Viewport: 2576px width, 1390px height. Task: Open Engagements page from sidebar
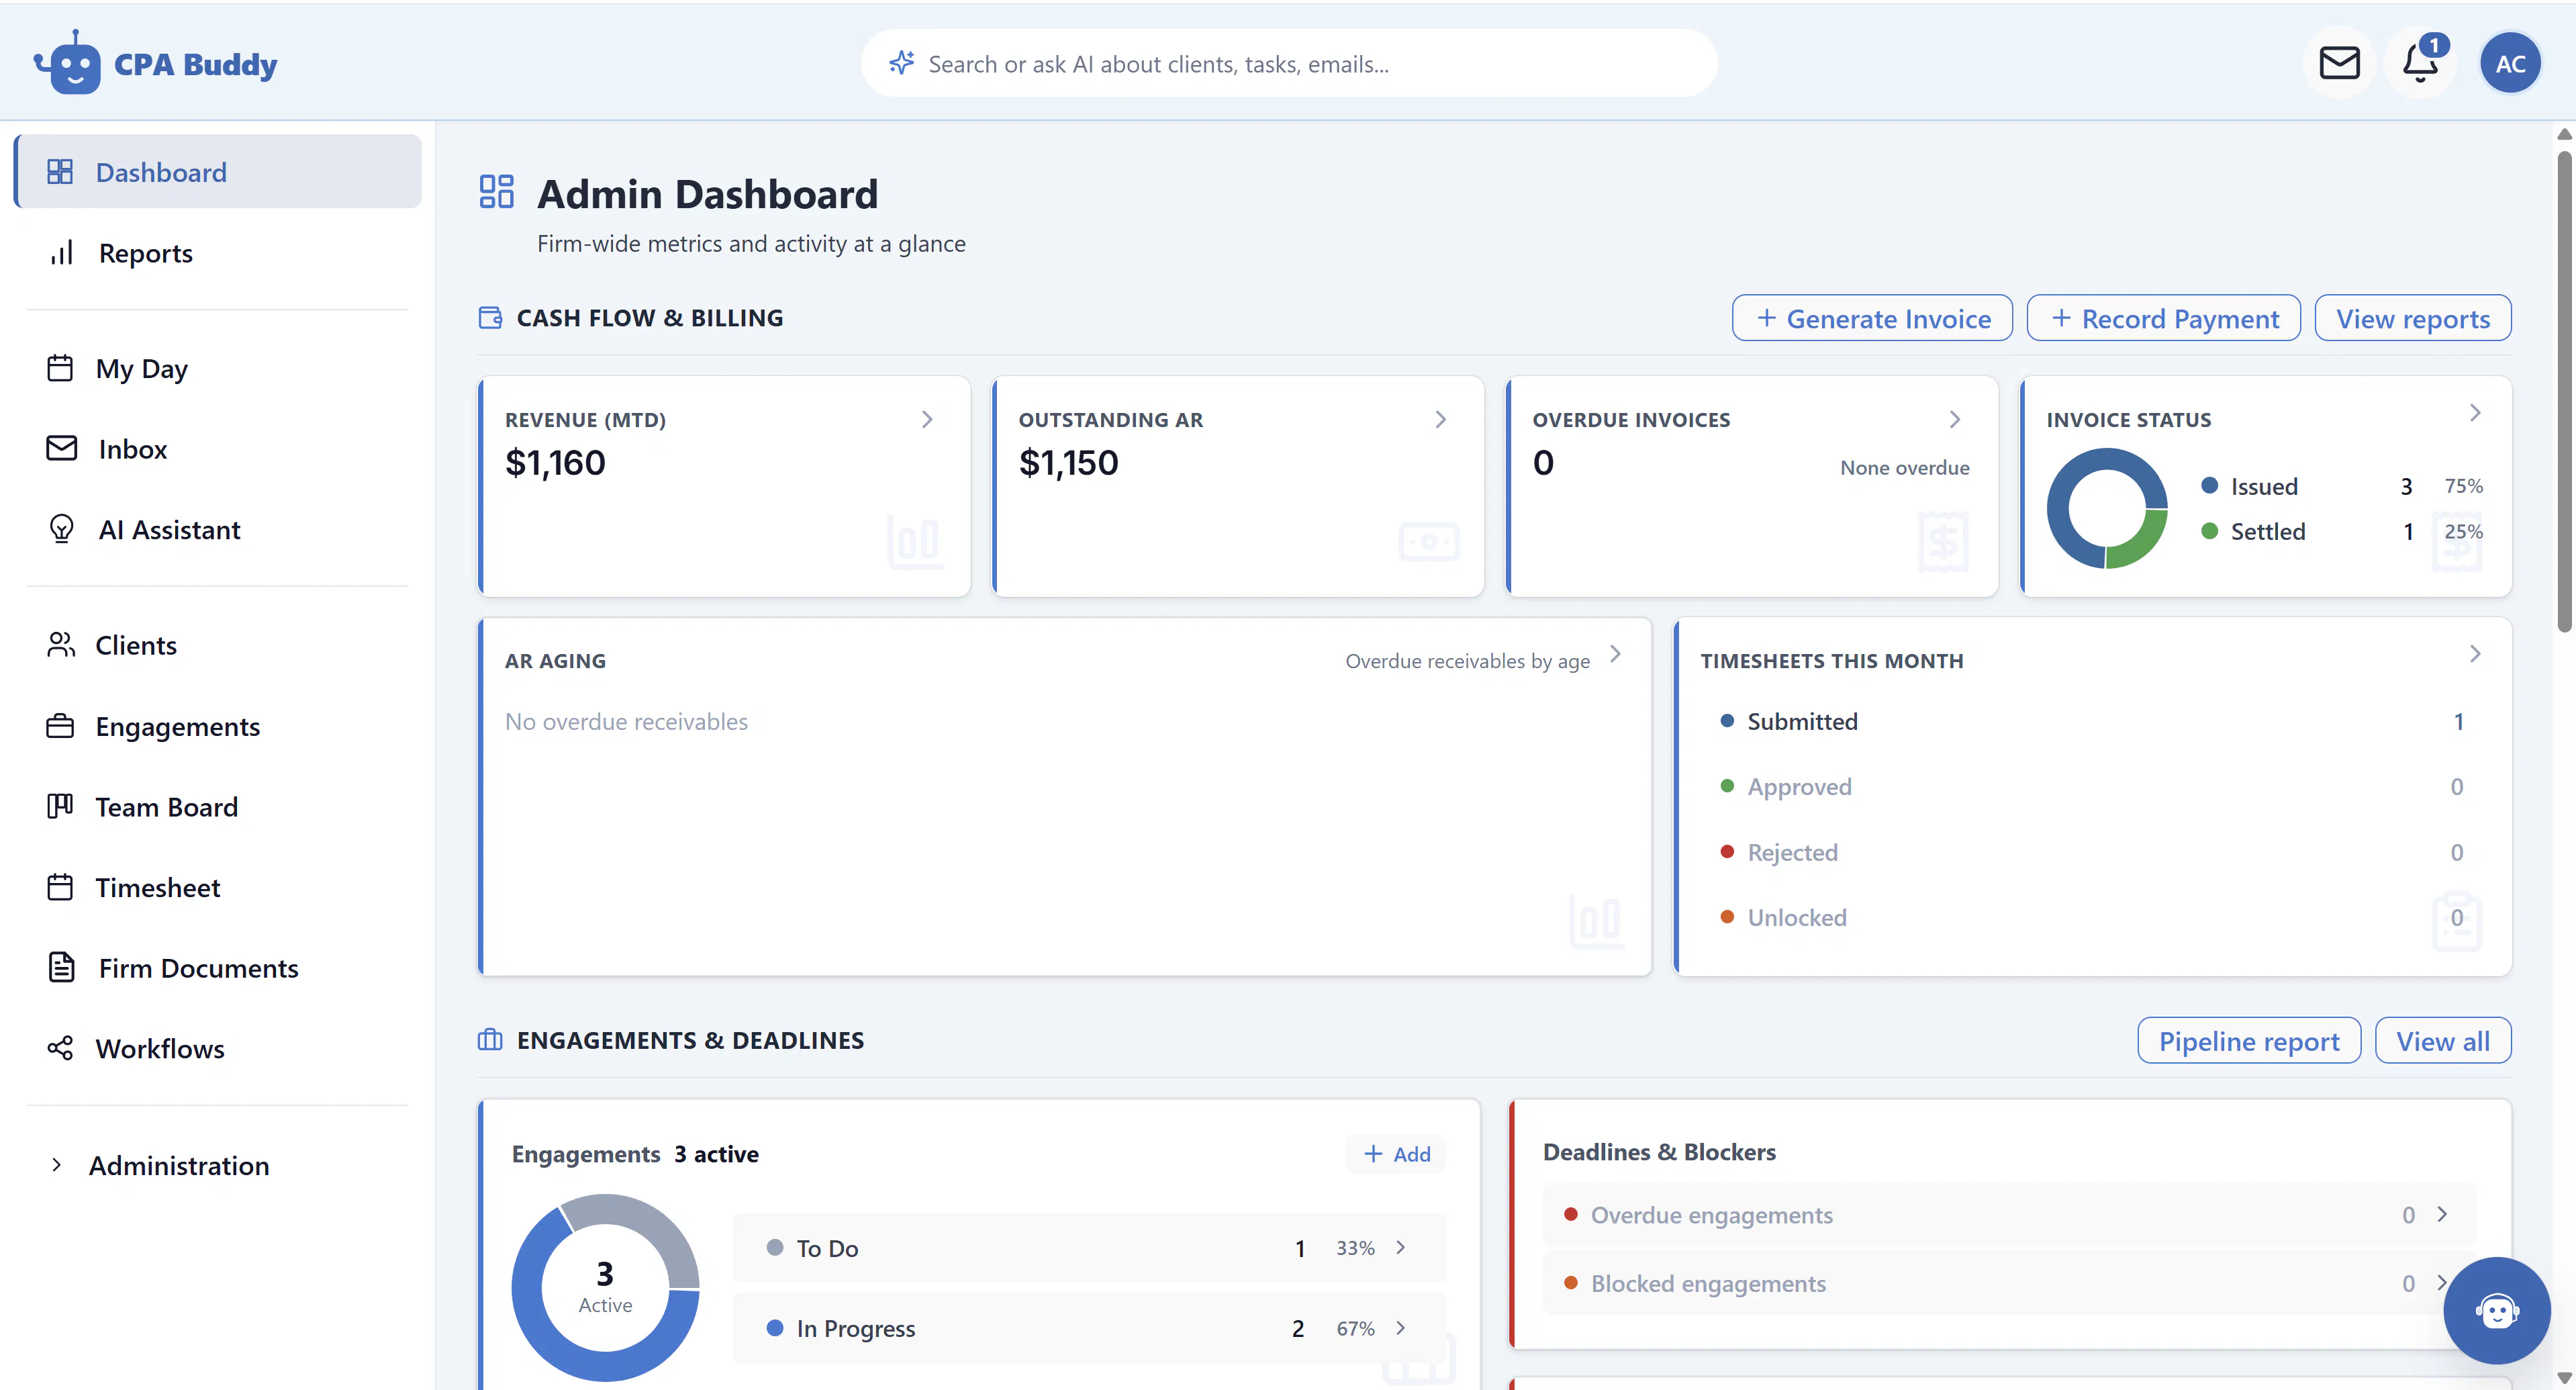pyautogui.click(x=218, y=726)
